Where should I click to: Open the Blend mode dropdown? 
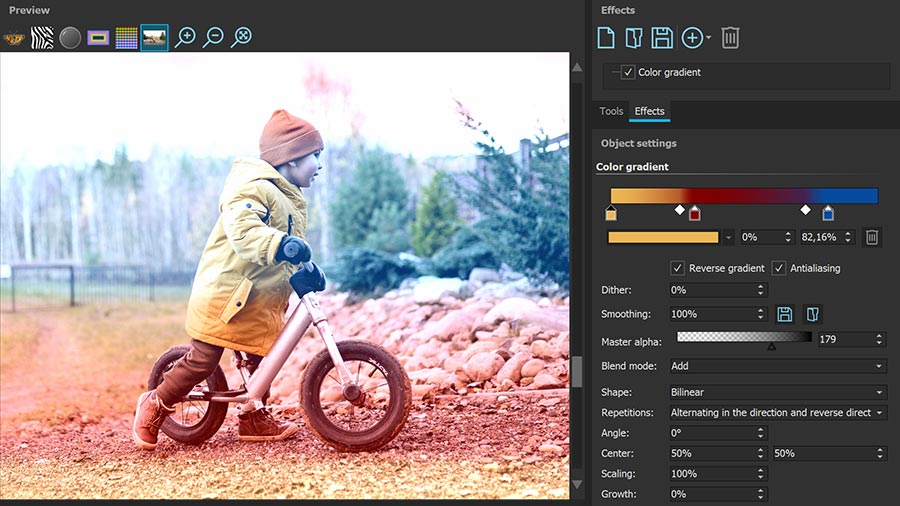coord(777,366)
